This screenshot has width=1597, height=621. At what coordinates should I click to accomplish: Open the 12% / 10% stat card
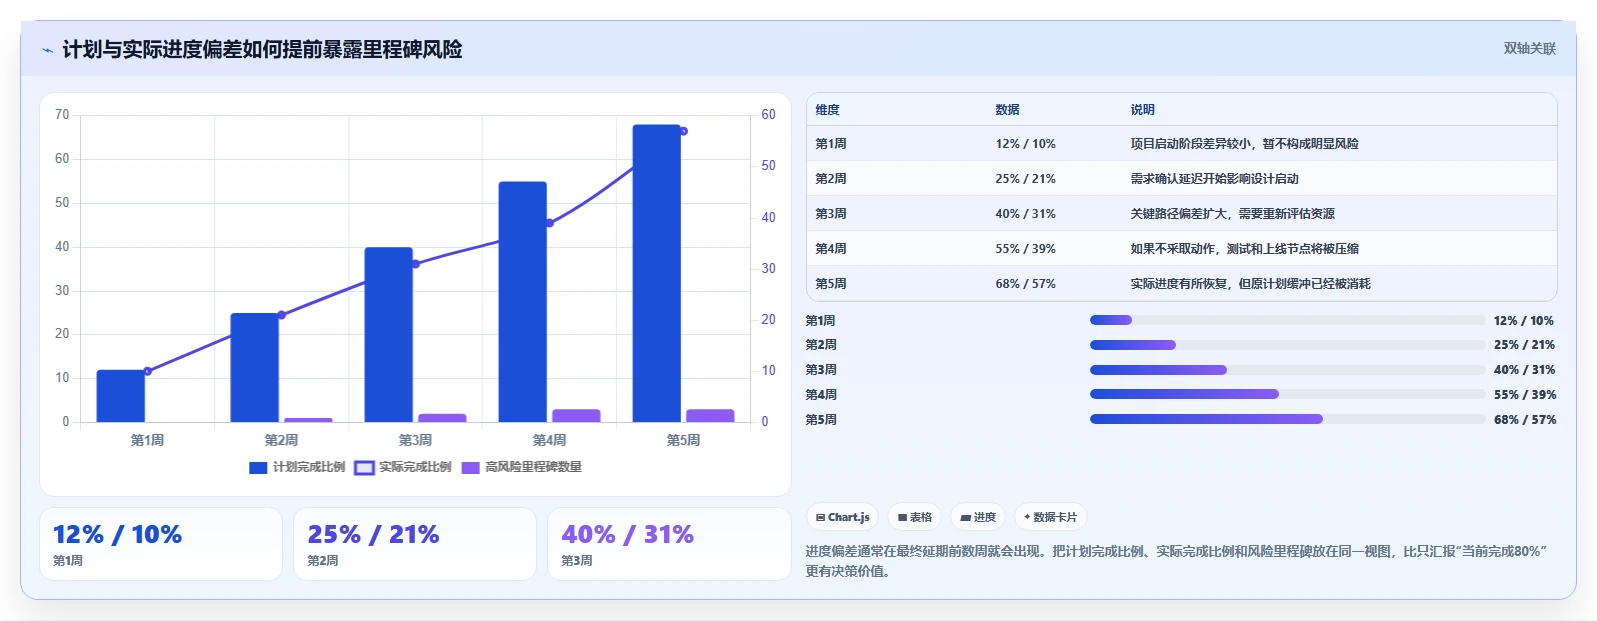tap(161, 544)
